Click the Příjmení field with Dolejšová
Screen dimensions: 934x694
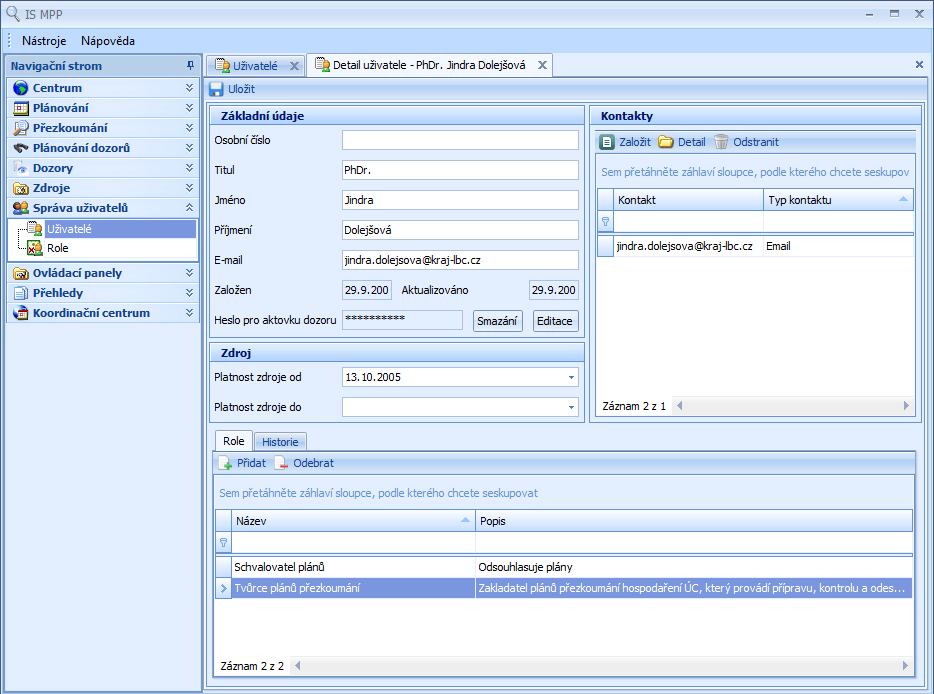click(460, 231)
